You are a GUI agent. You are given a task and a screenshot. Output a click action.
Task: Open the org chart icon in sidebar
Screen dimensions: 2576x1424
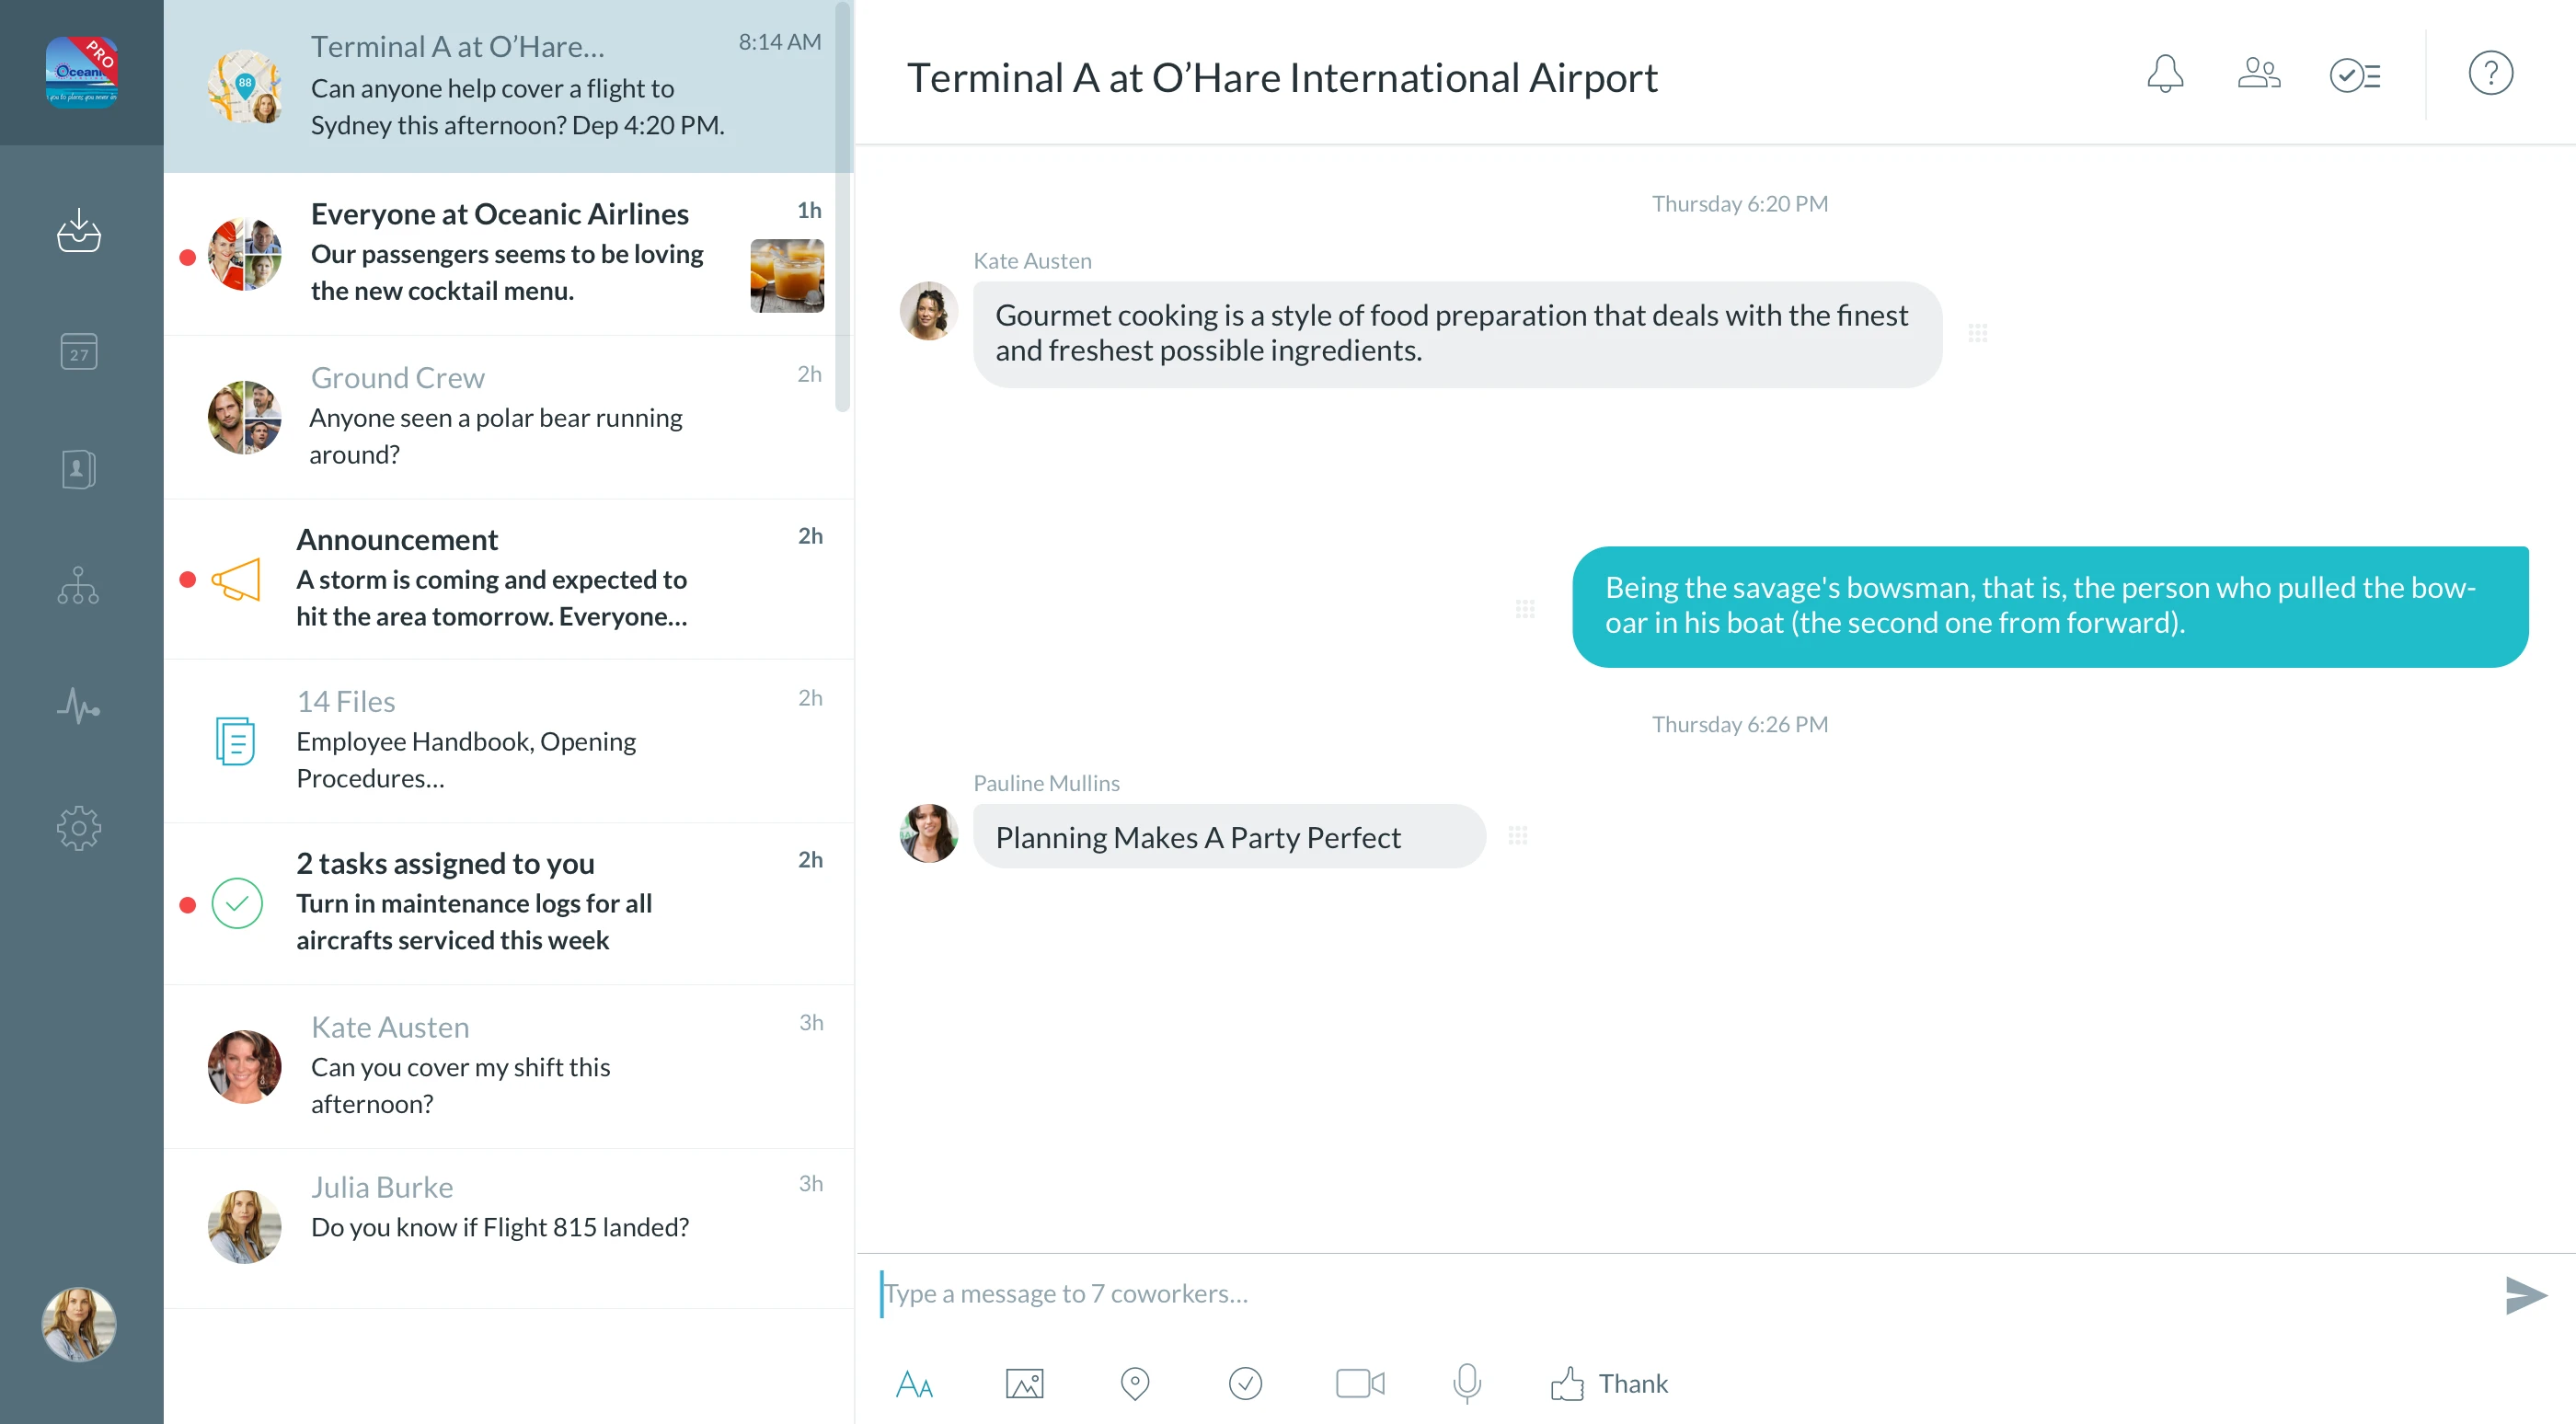(79, 586)
